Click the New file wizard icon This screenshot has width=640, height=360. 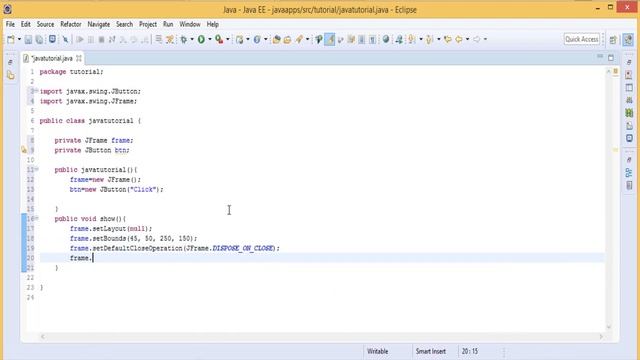(x=11, y=39)
